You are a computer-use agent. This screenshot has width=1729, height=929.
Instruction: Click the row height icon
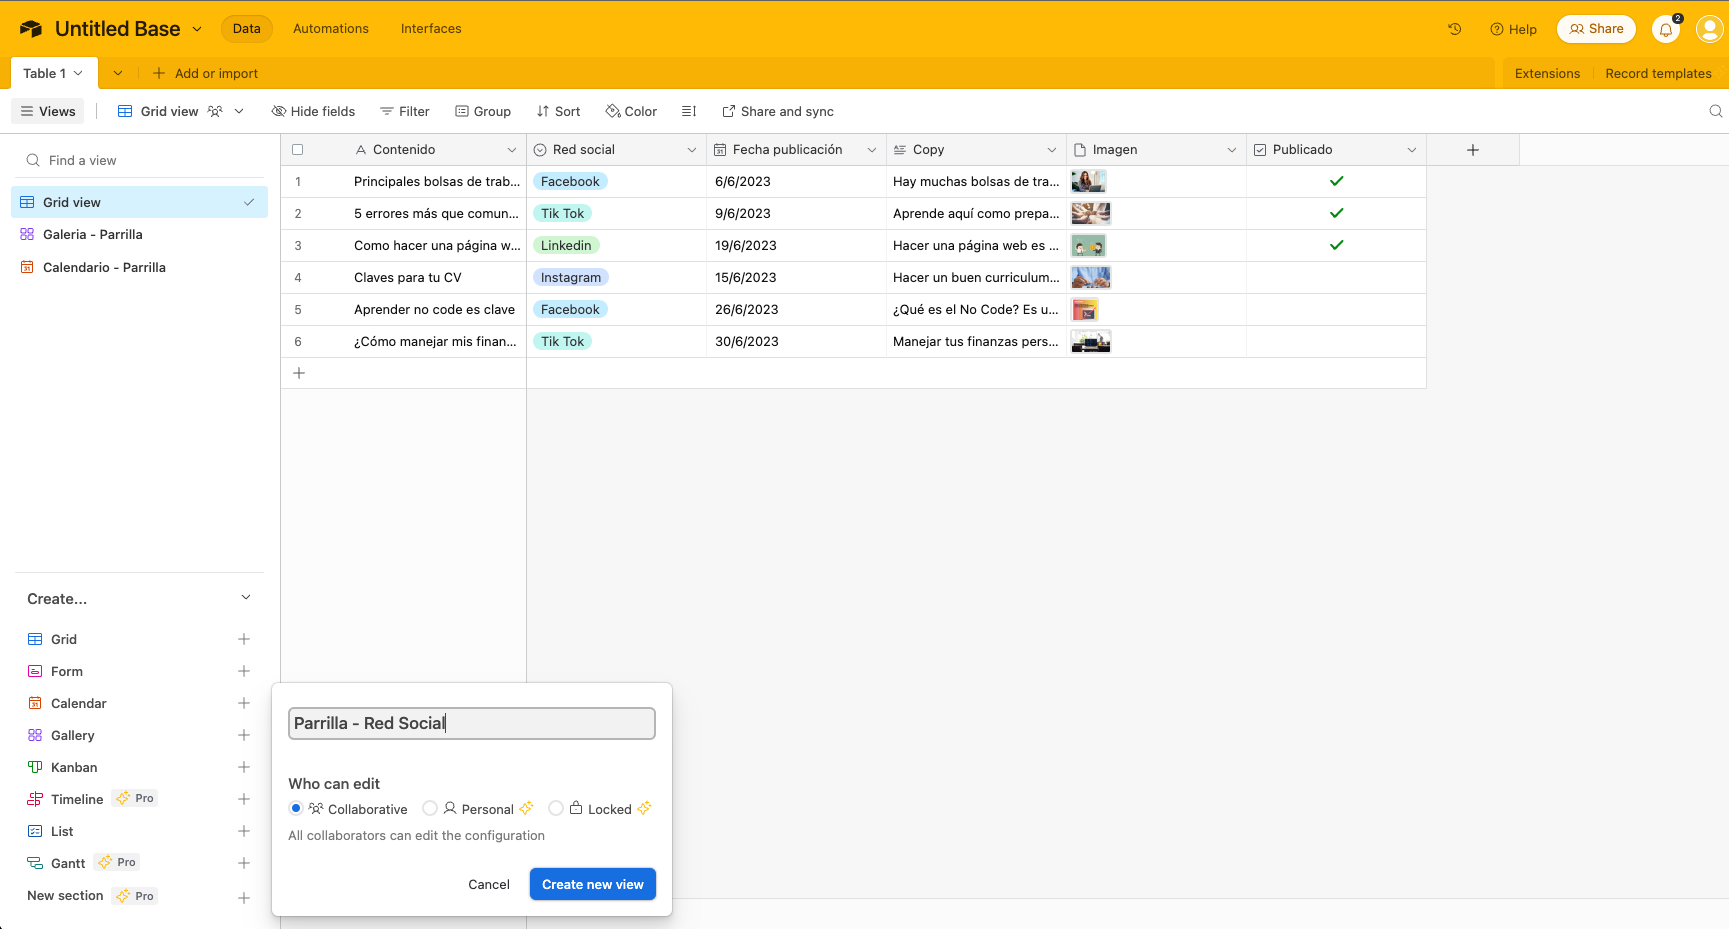(x=689, y=111)
